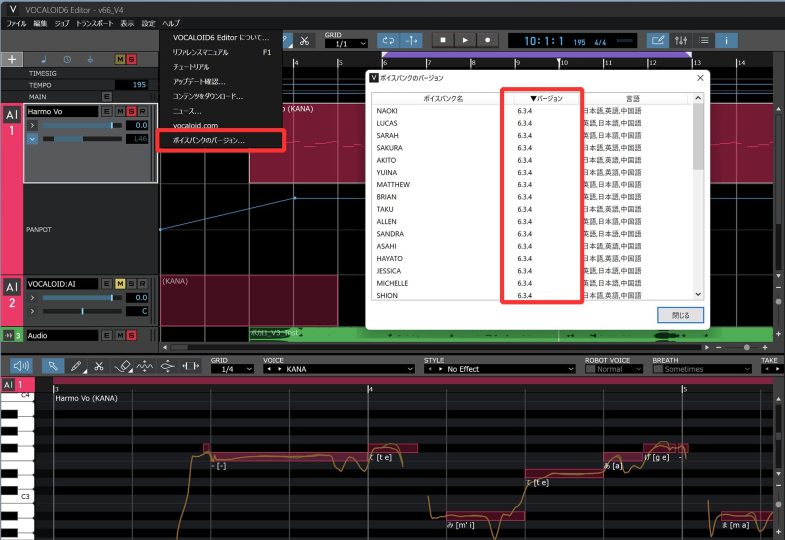Screen dimensions: 785x540
Task: Sort by the ボイスバンク名 column header
Action: [443, 99]
